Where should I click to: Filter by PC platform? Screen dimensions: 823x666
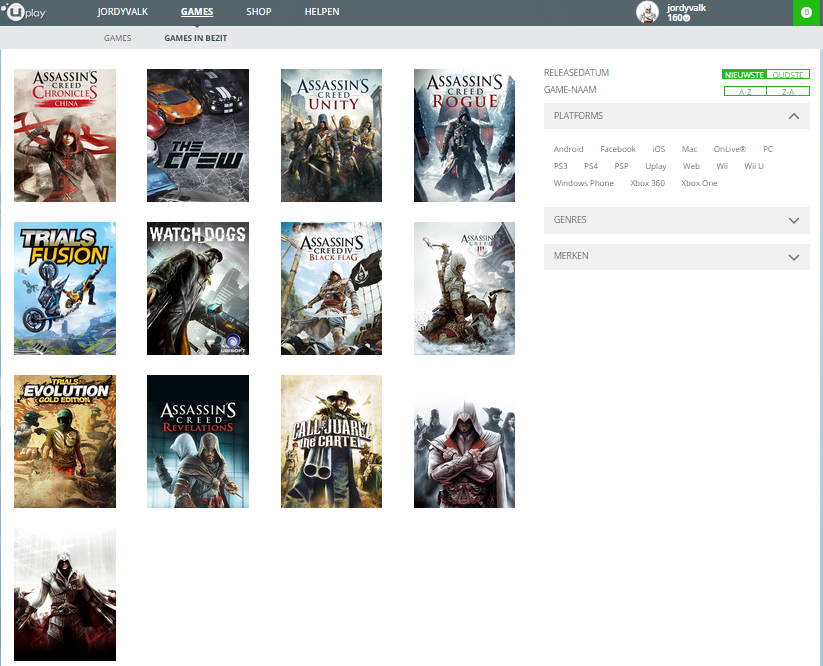pos(768,149)
